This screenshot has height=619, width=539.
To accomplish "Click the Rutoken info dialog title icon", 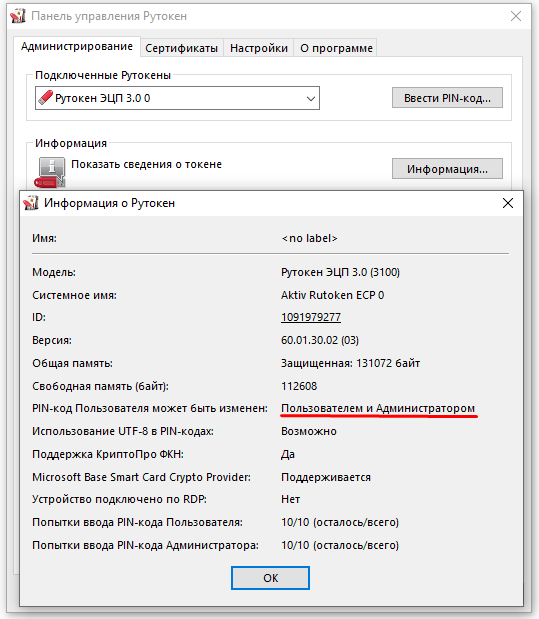I will click(30, 203).
